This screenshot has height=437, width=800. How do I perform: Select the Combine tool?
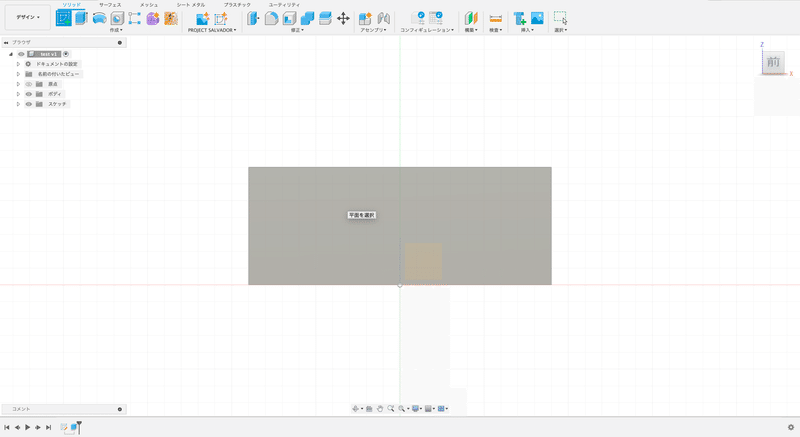307,18
